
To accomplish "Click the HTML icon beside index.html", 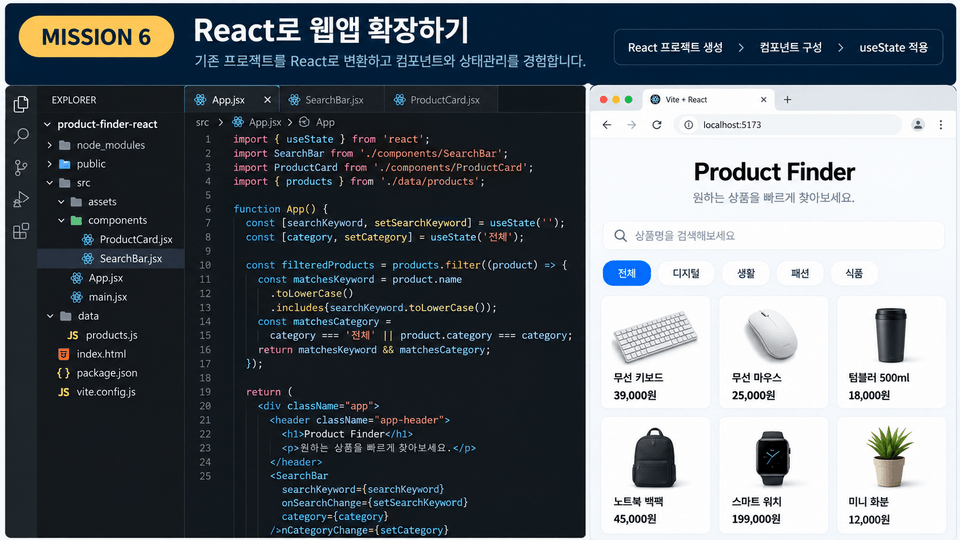I will [x=63, y=354].
